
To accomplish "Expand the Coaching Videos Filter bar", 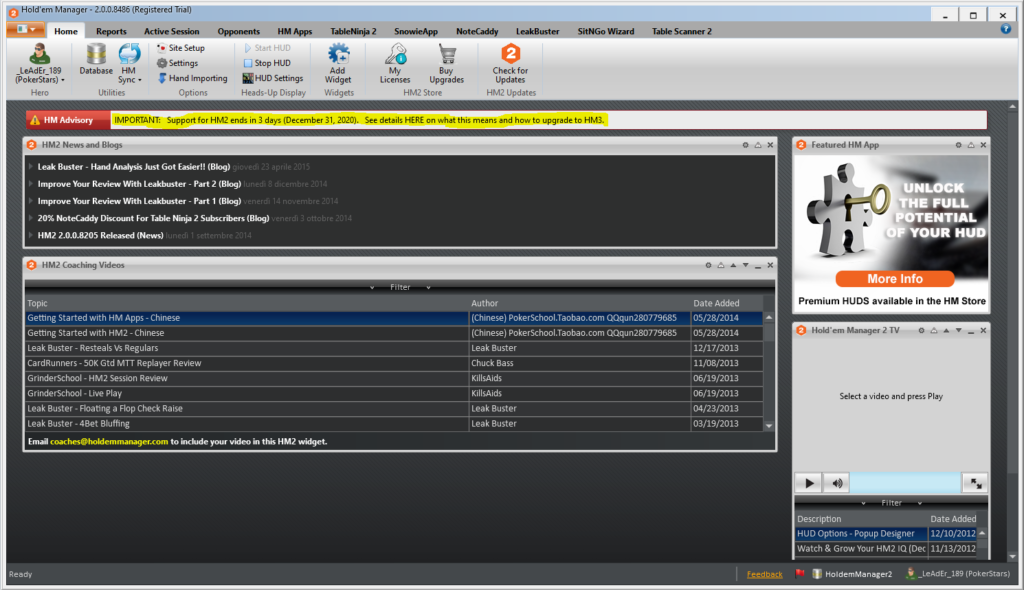I will coord(400,287).
